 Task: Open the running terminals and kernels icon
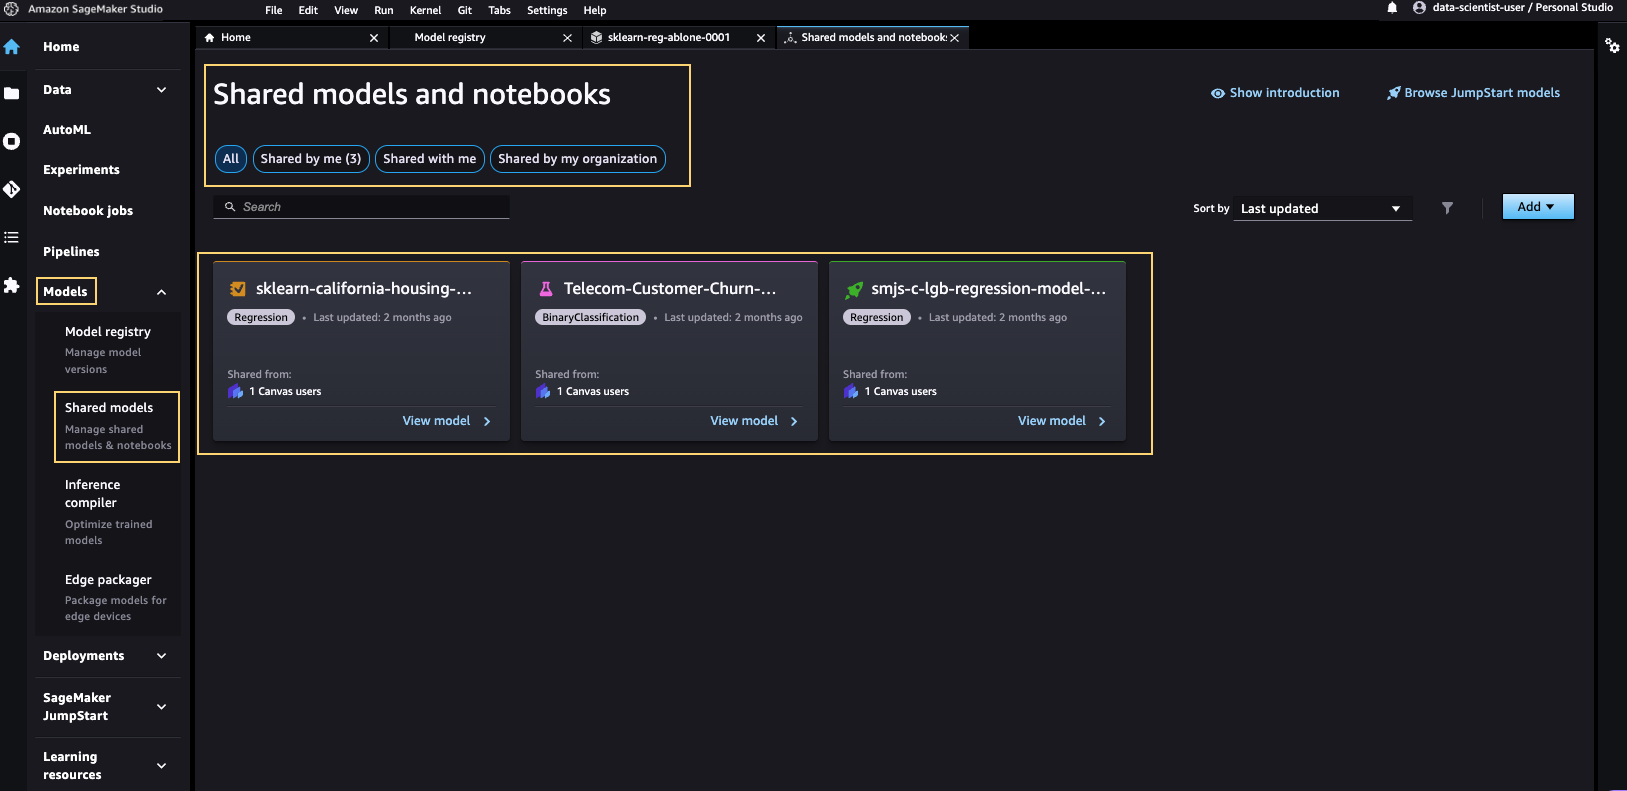point(12,141)
